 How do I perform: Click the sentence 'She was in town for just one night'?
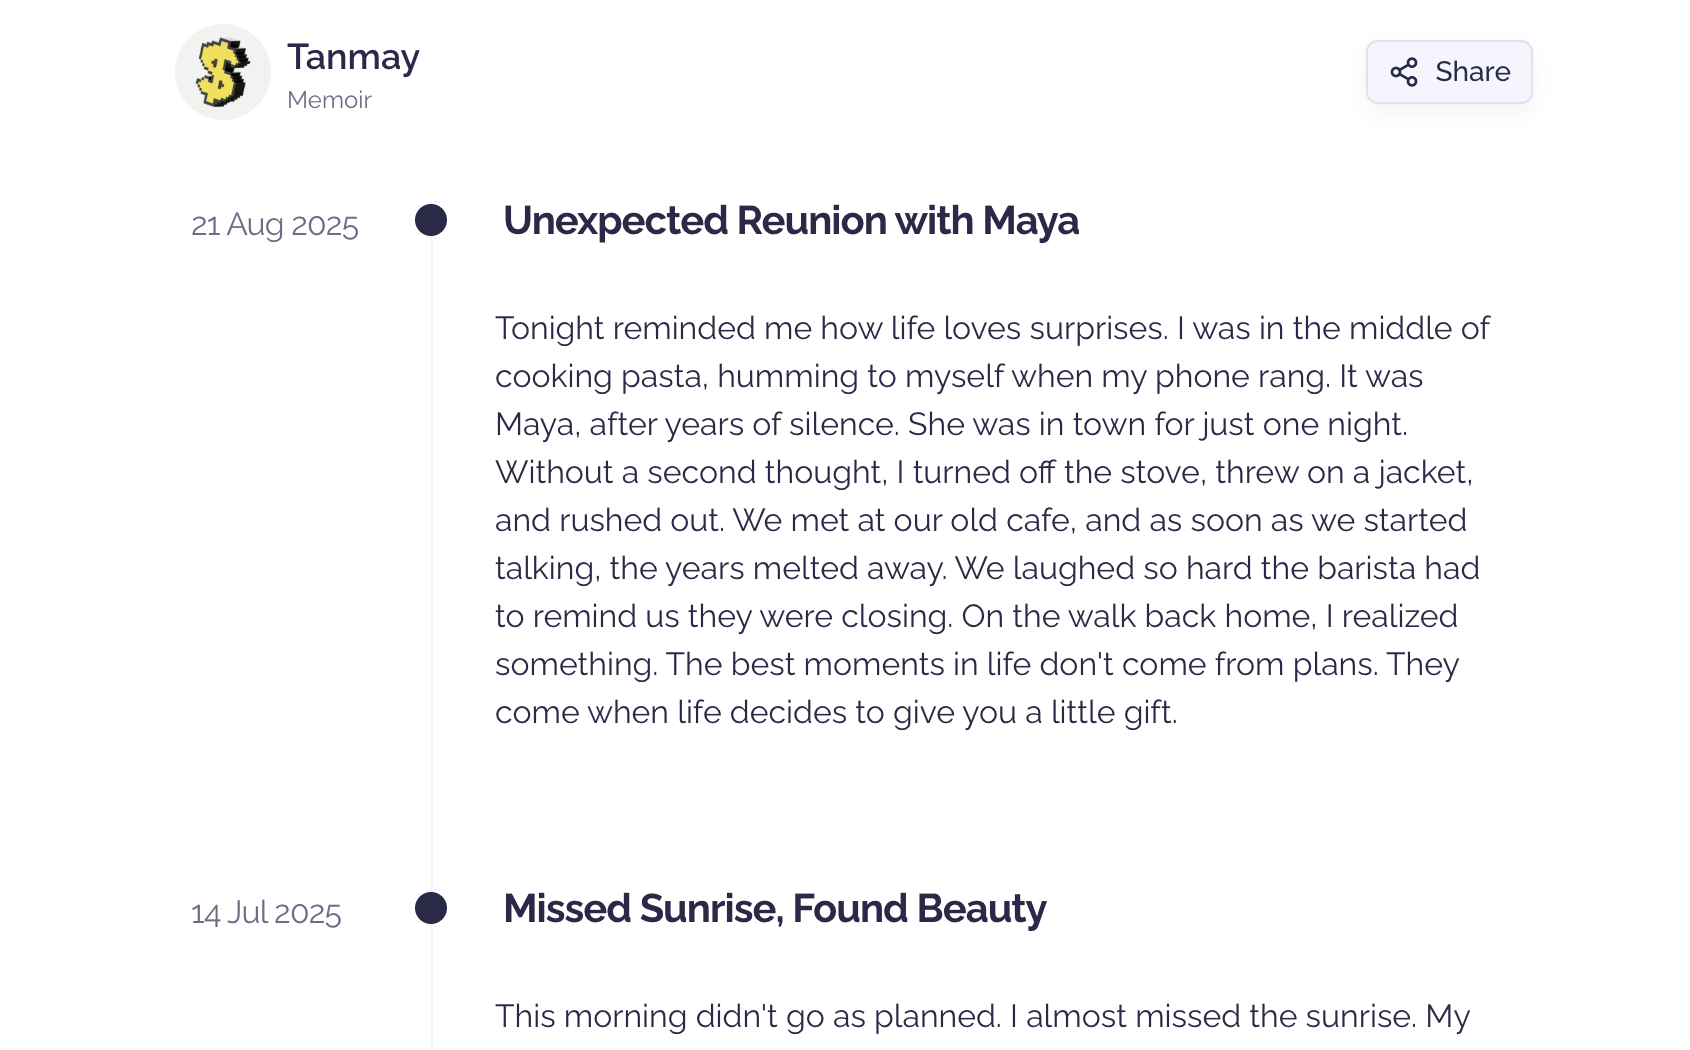point(1157,424)
